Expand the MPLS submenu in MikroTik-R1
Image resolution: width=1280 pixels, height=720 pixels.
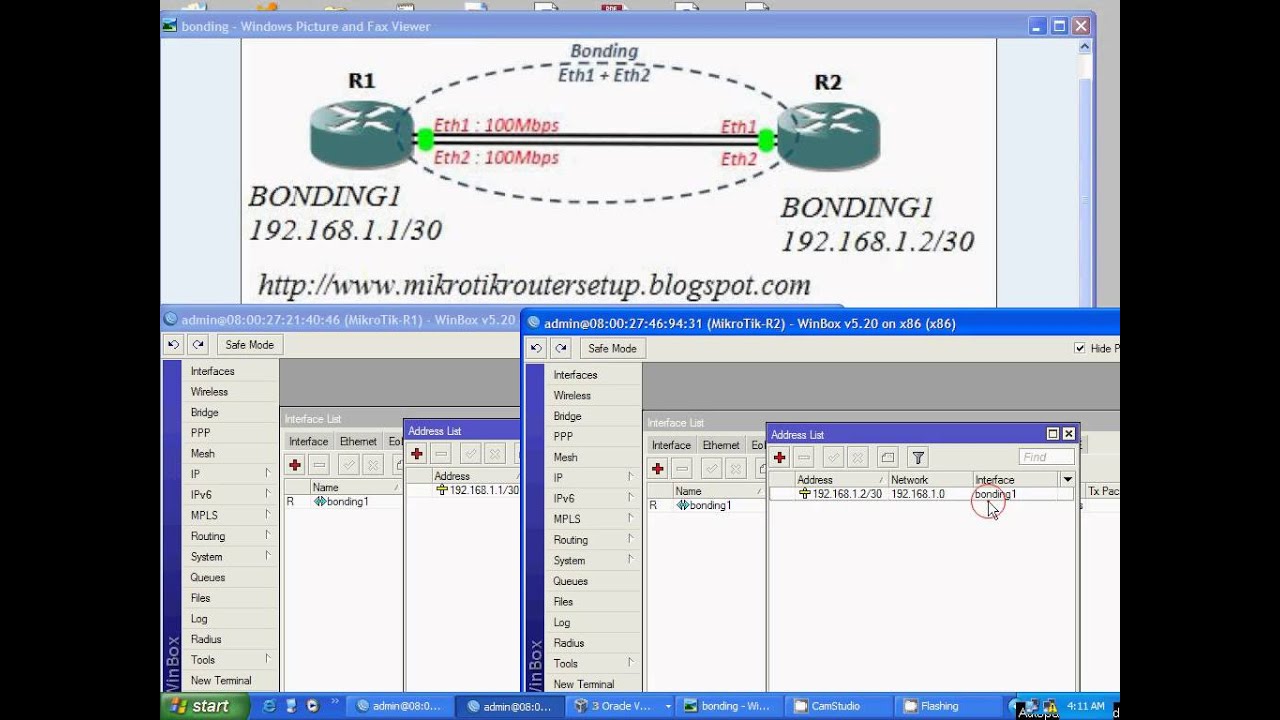point(267,515)
